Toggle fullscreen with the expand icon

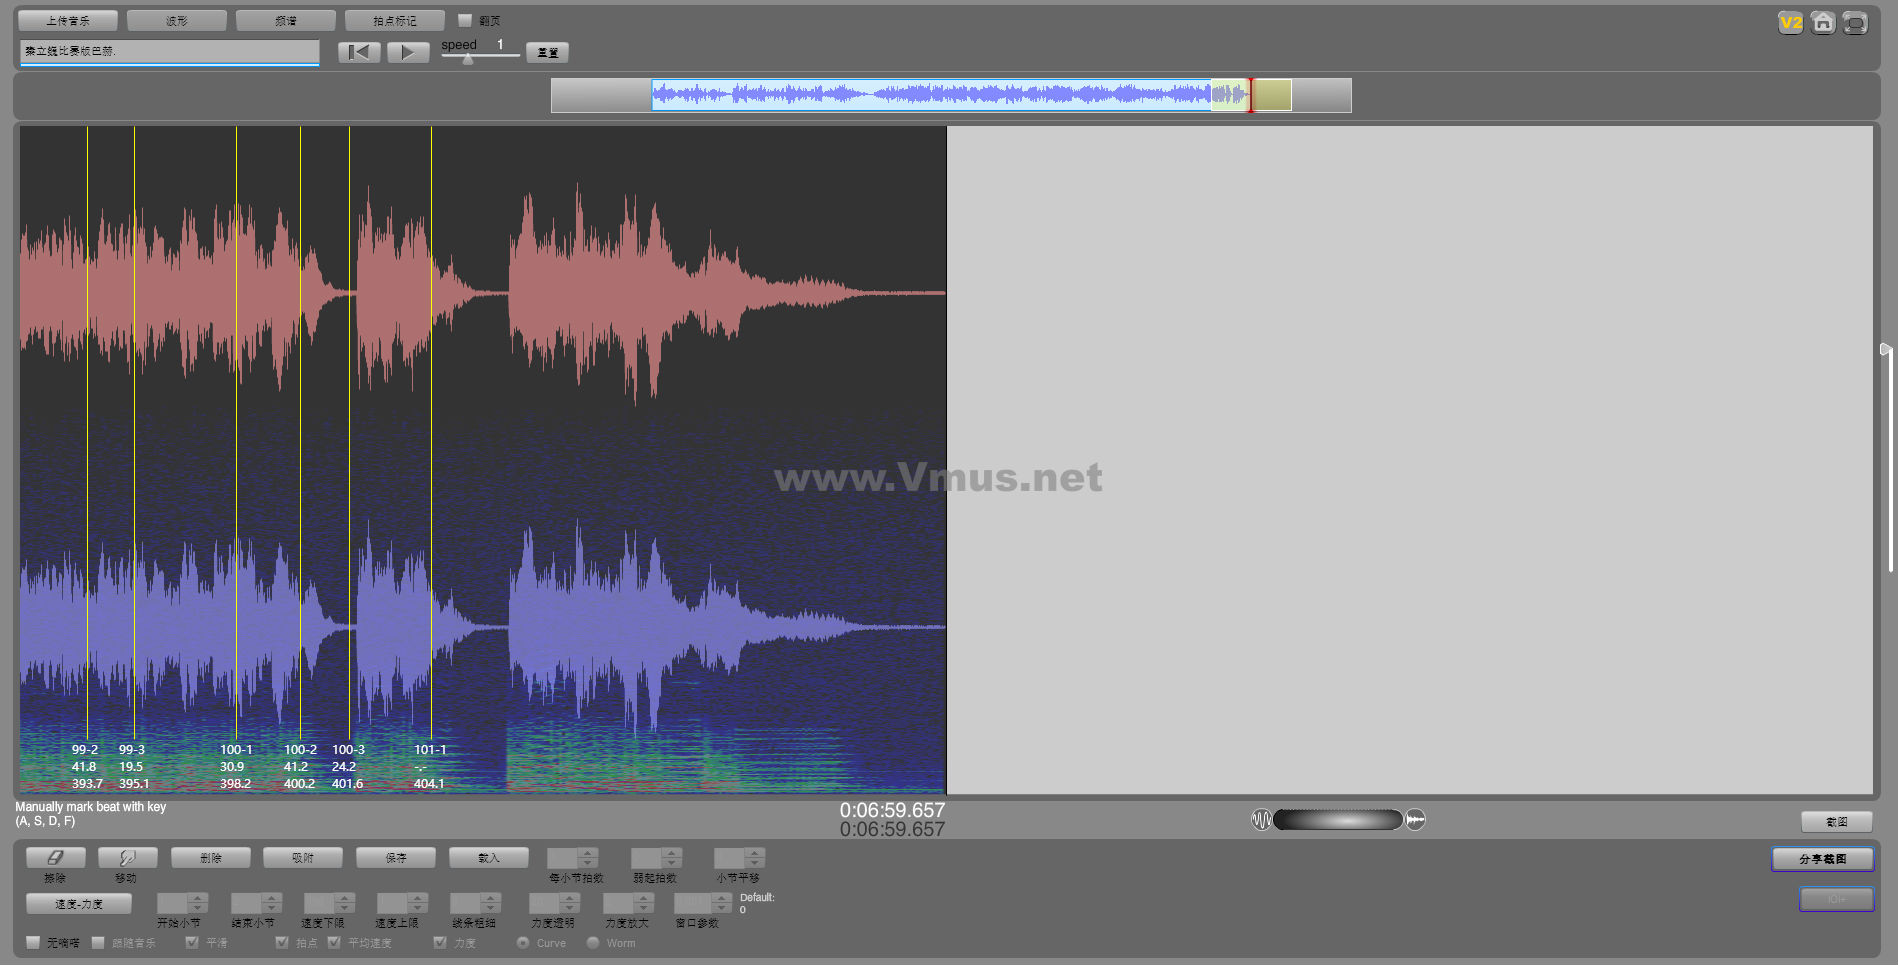coord(1855,23)
